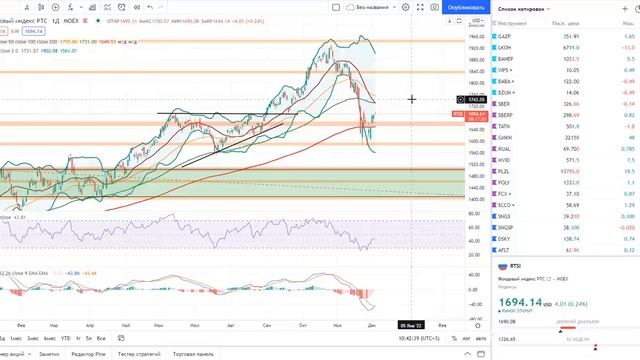Open chart settings gear icon
Image resolution: width=640 pixels, height=360 pixels.
point(406,7)
